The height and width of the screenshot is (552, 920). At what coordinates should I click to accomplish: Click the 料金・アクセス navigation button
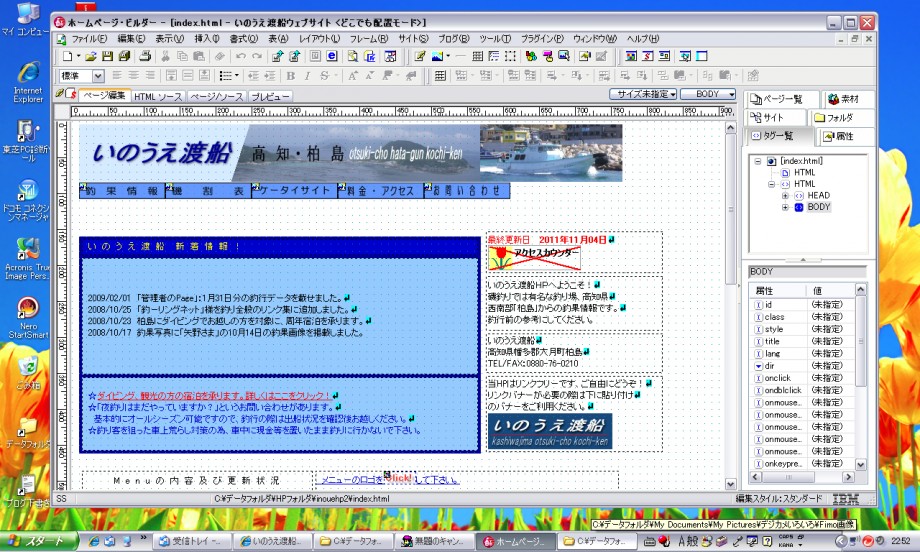coord(381,191)
